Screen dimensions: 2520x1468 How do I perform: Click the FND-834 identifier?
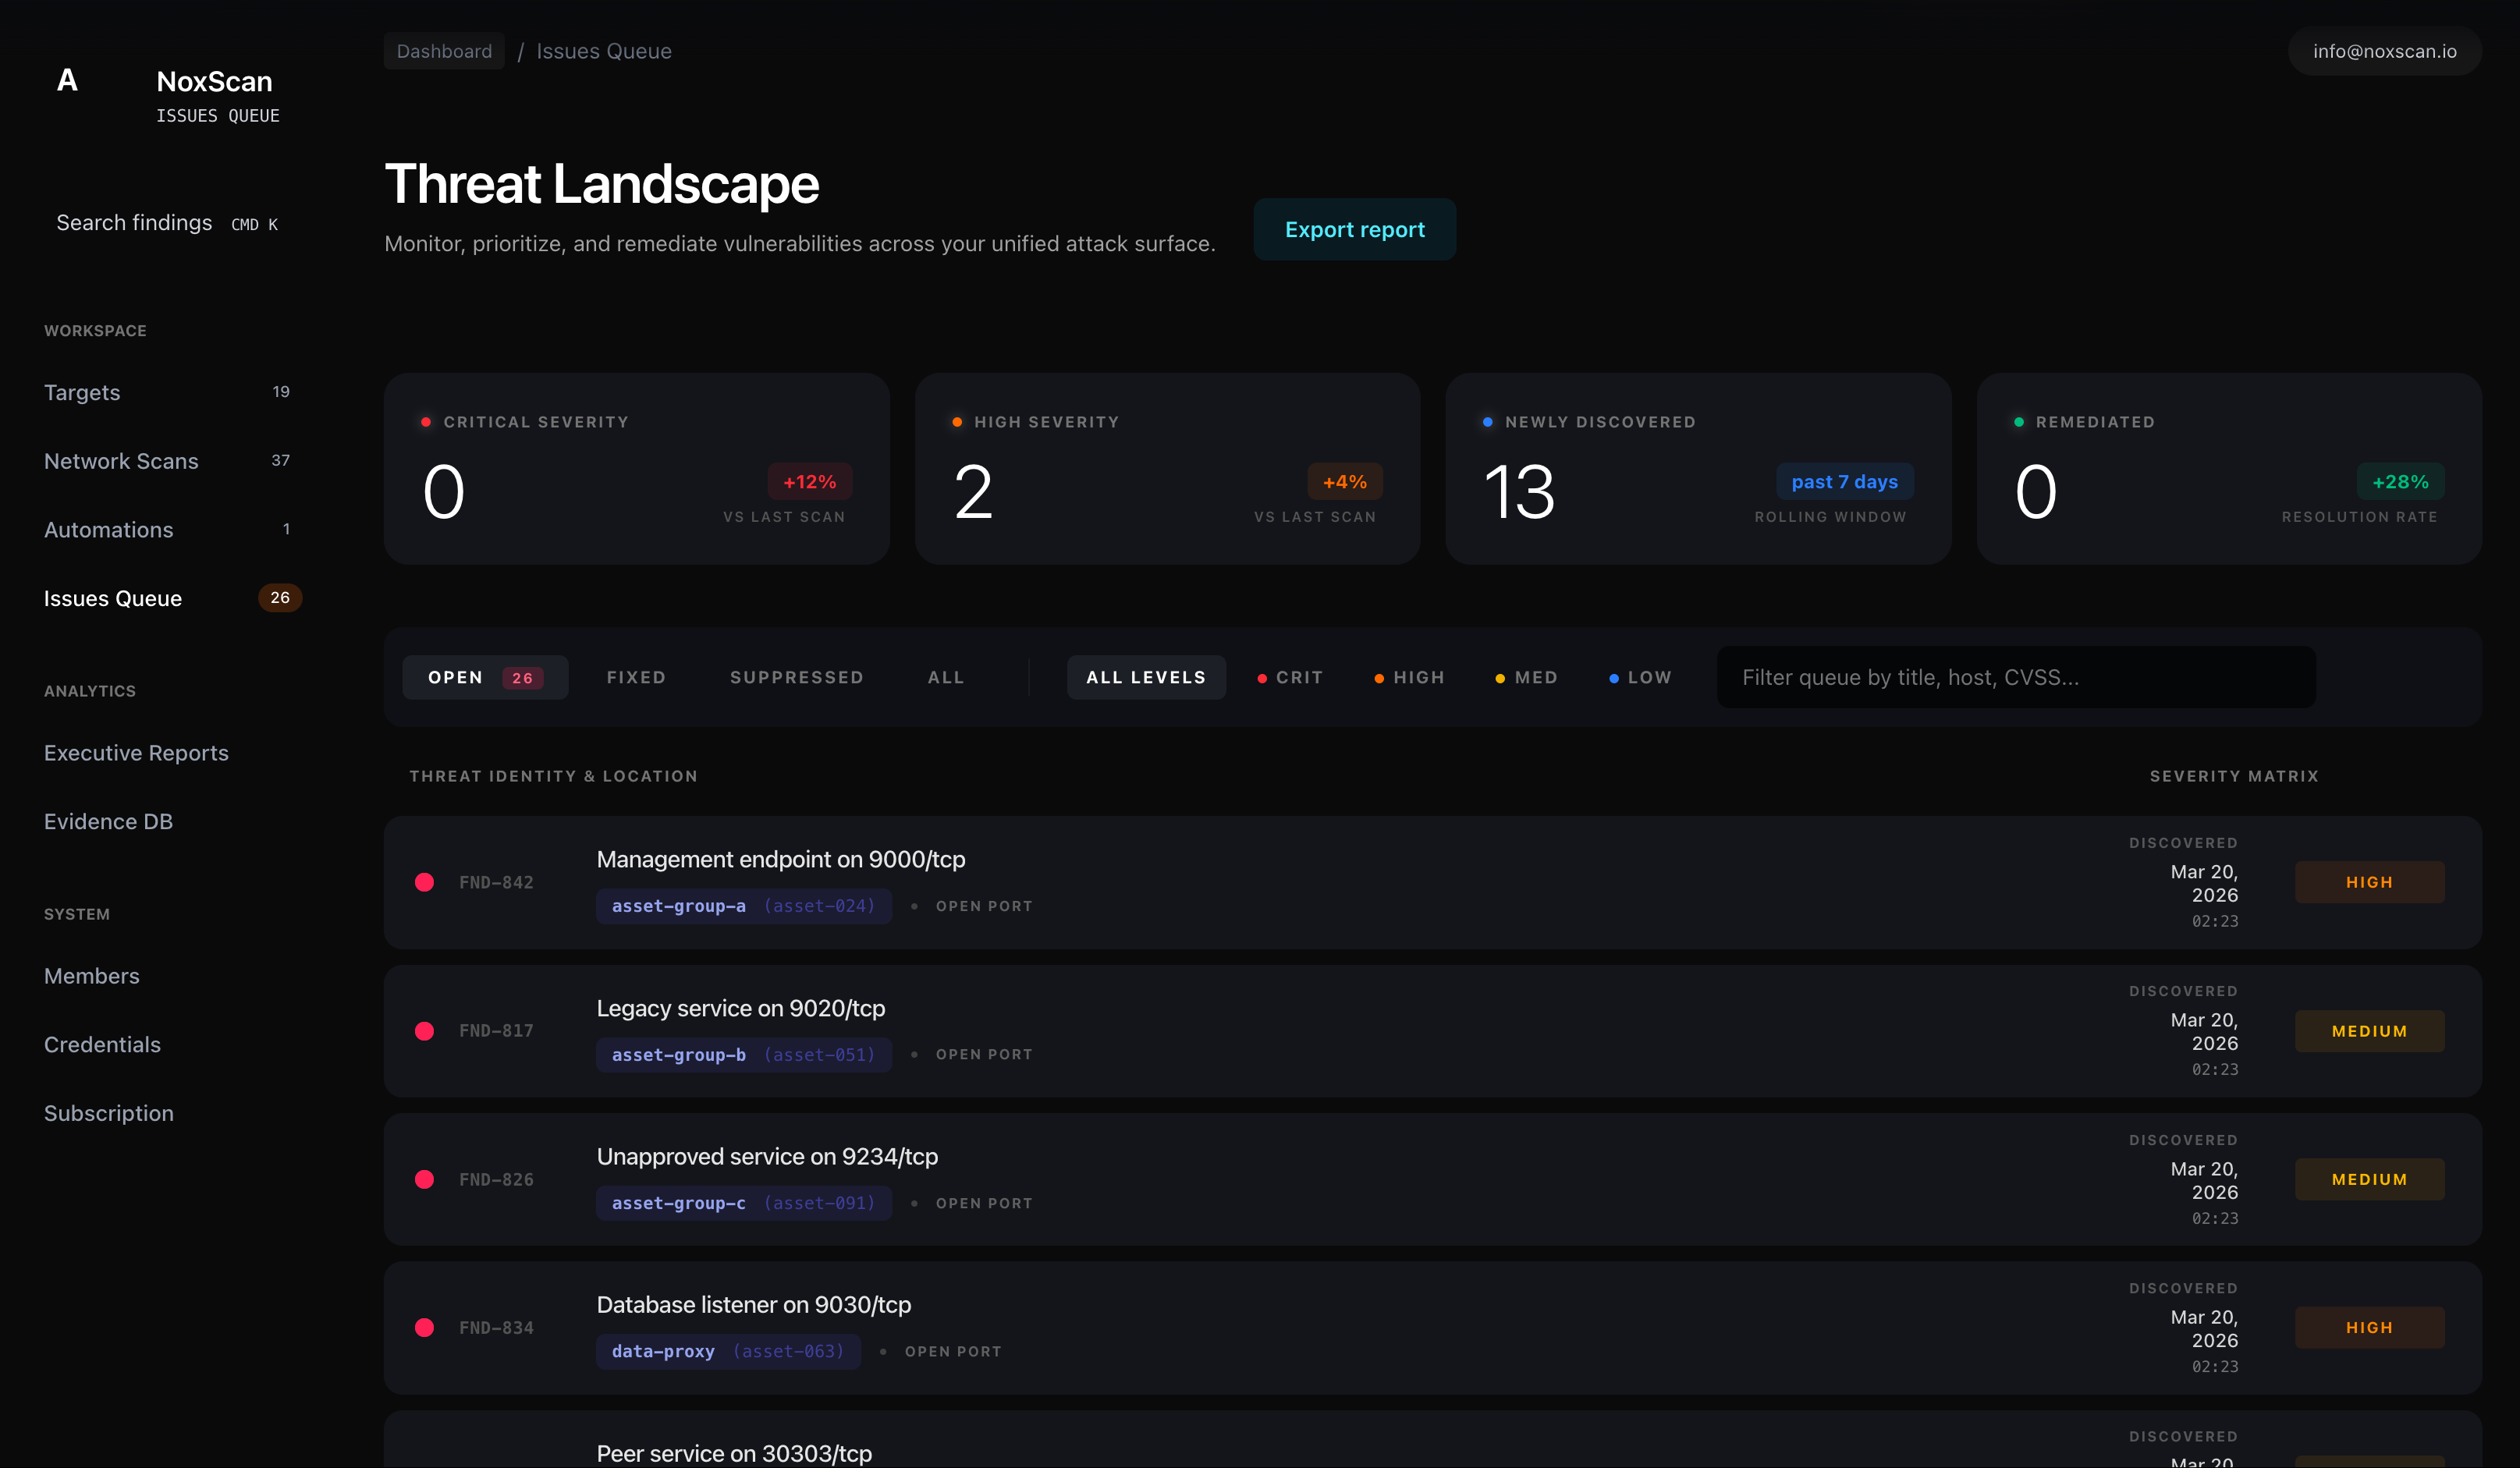pos(496,1327)
